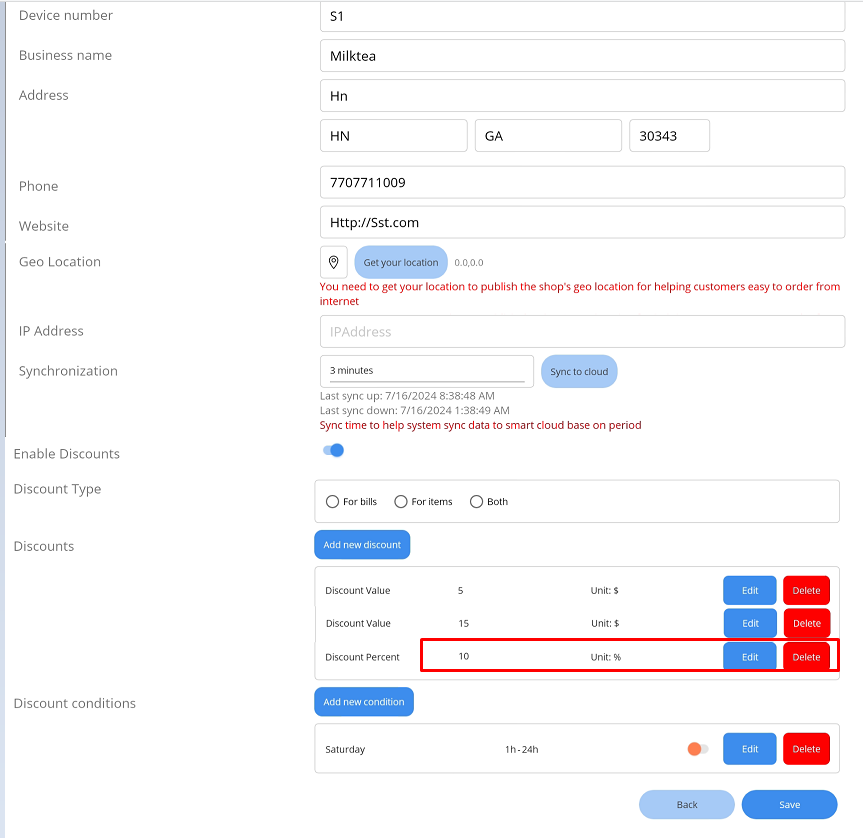Screen dimensions: 863x838
Task: Focus the Phone number field
Action: pyautogui.click(x=582, y=183)
